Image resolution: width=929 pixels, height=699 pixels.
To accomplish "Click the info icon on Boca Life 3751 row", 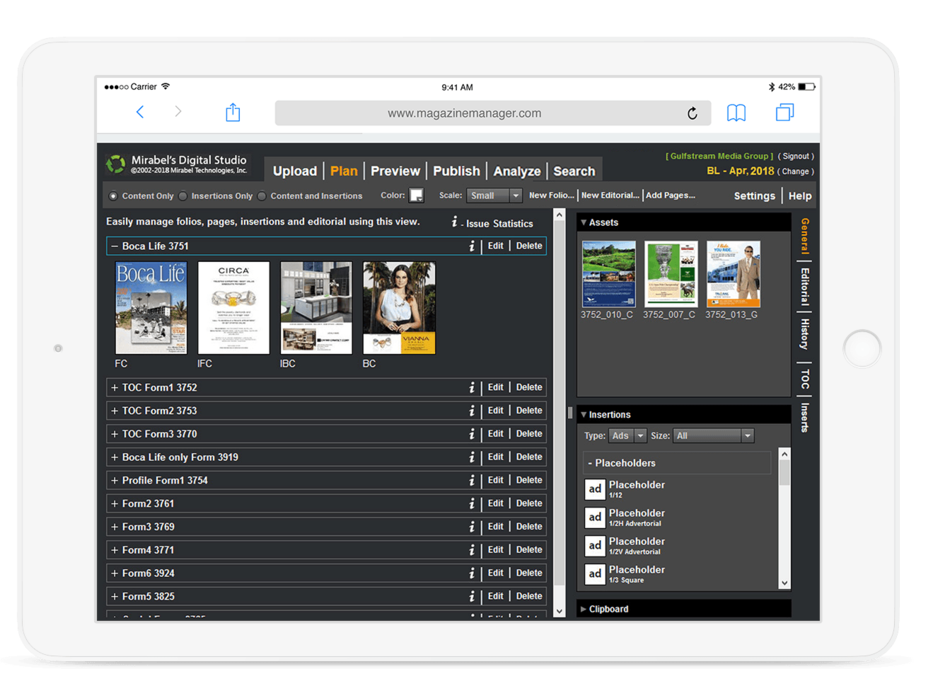I will 471,245.
